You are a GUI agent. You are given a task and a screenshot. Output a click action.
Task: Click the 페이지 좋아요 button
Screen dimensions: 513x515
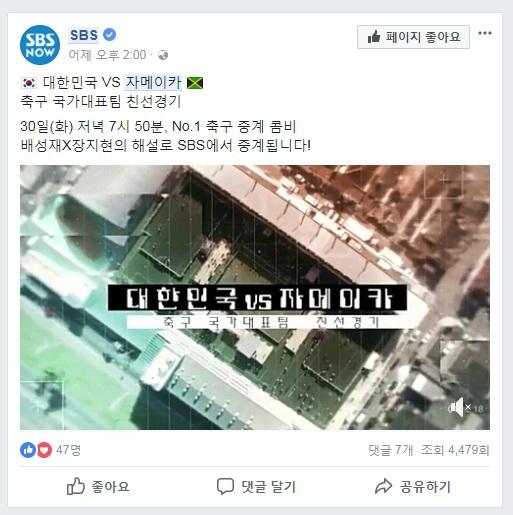[x=413, y=37]
